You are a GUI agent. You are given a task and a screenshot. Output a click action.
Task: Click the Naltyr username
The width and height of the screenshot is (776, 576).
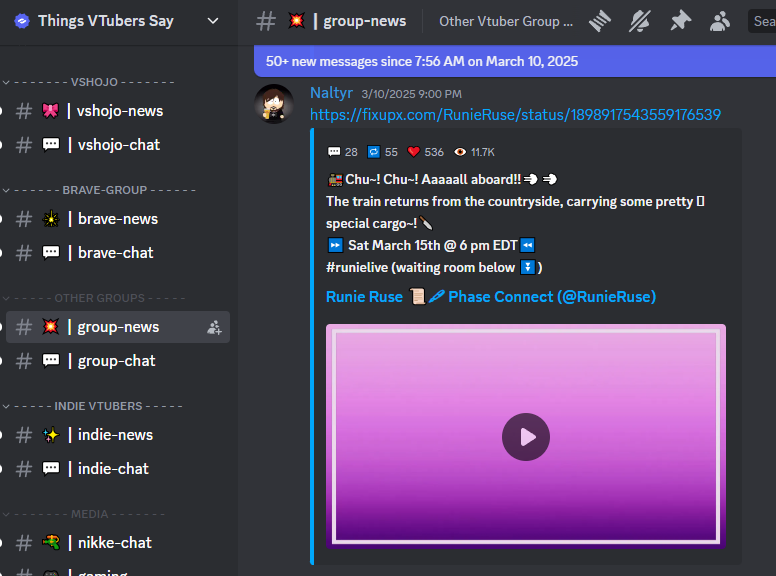point(331,93)
